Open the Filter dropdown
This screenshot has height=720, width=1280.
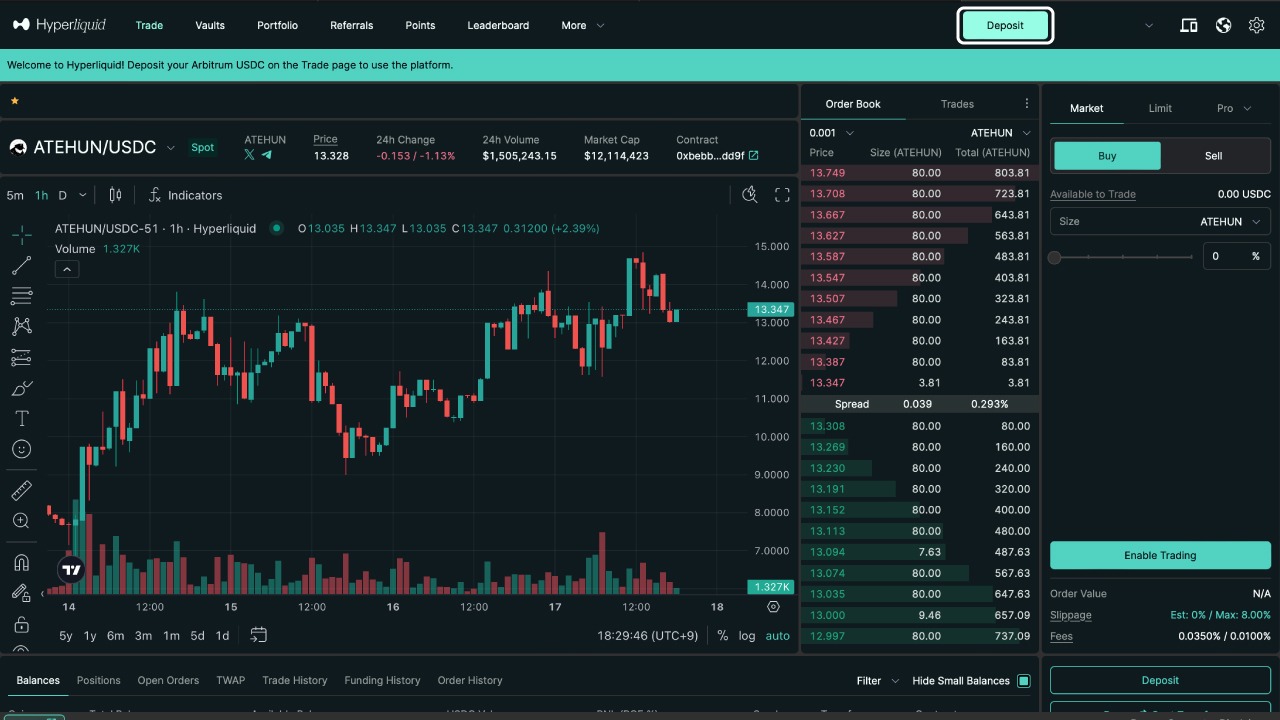click(x=878, y=681)
